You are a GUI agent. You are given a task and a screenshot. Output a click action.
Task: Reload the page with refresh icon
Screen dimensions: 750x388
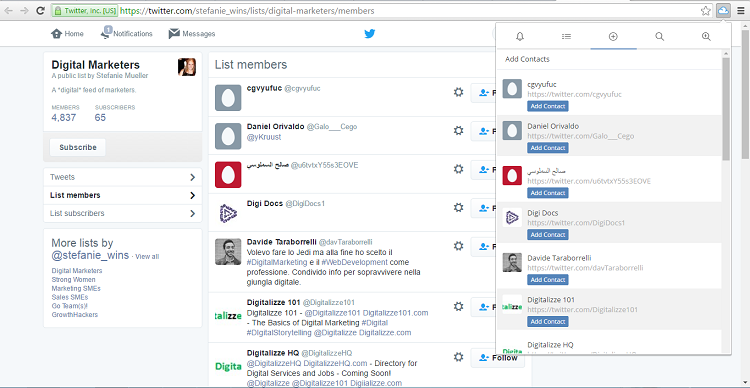[x=41, y=11]
